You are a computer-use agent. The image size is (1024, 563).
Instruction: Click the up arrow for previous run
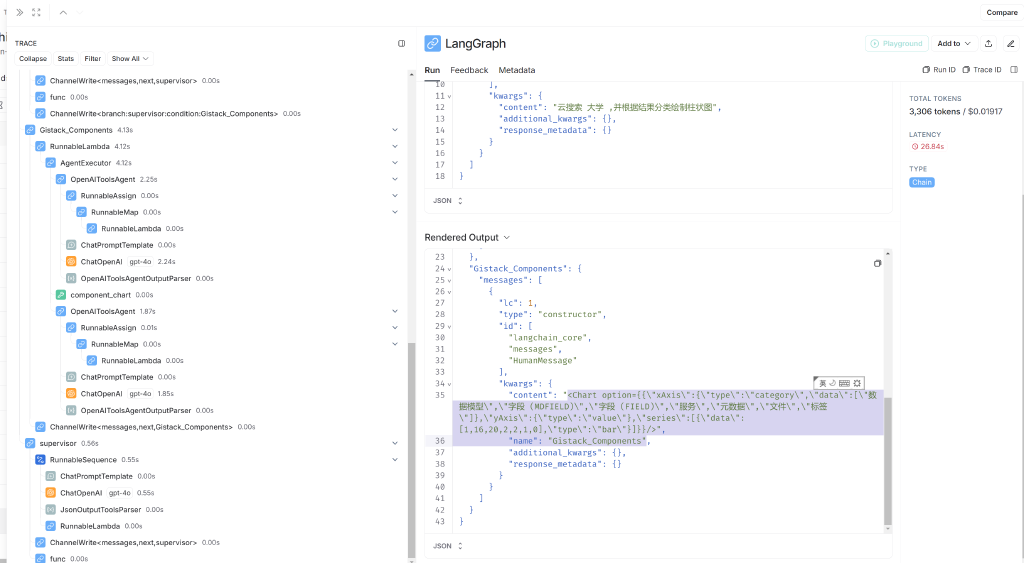pyautogui.click(x=63, y=12)
